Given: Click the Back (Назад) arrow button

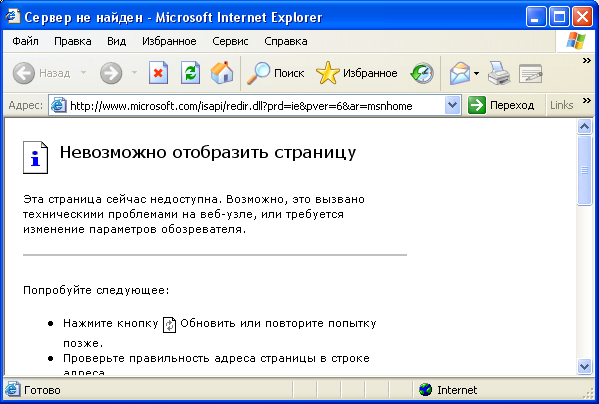Looking at the screenshot, I should pyautogui.click(x=41, y=73).
